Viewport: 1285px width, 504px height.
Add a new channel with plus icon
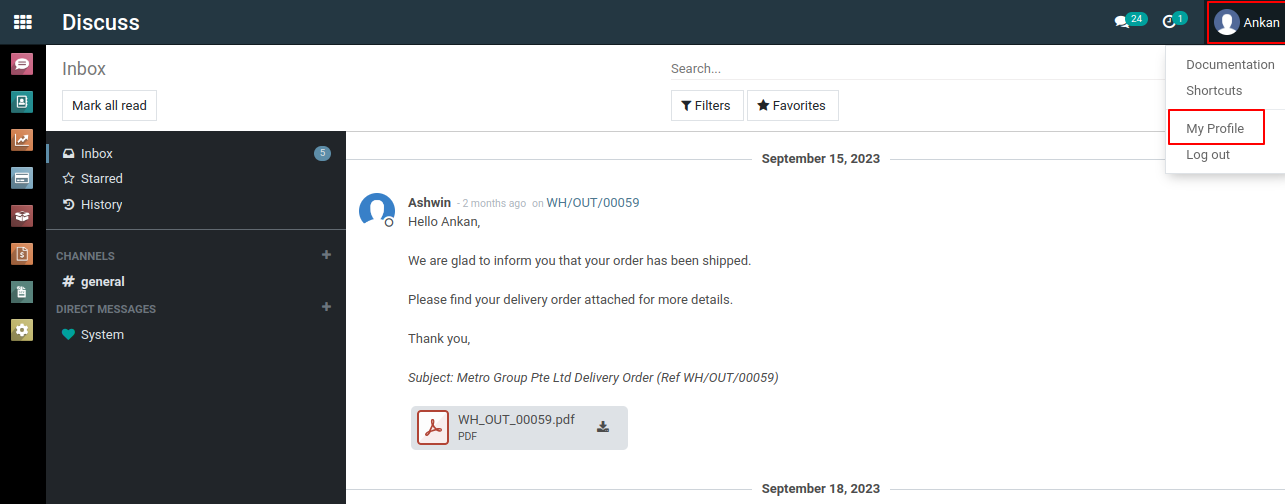coord(326,255)
